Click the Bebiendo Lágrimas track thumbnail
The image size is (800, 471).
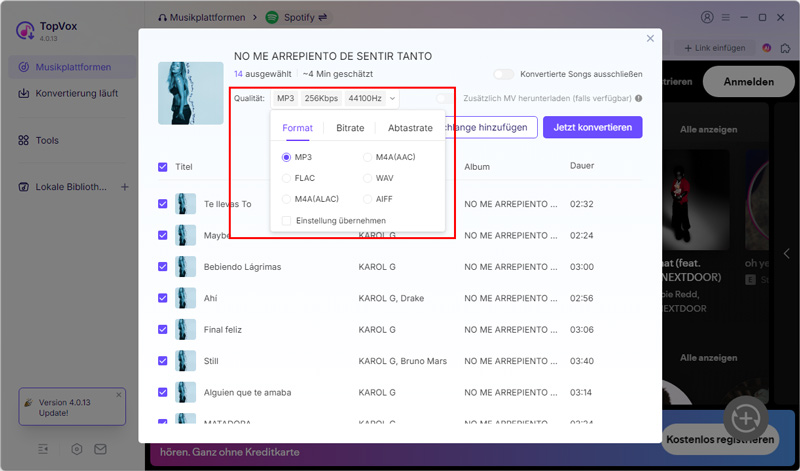[x=186, y=267]
